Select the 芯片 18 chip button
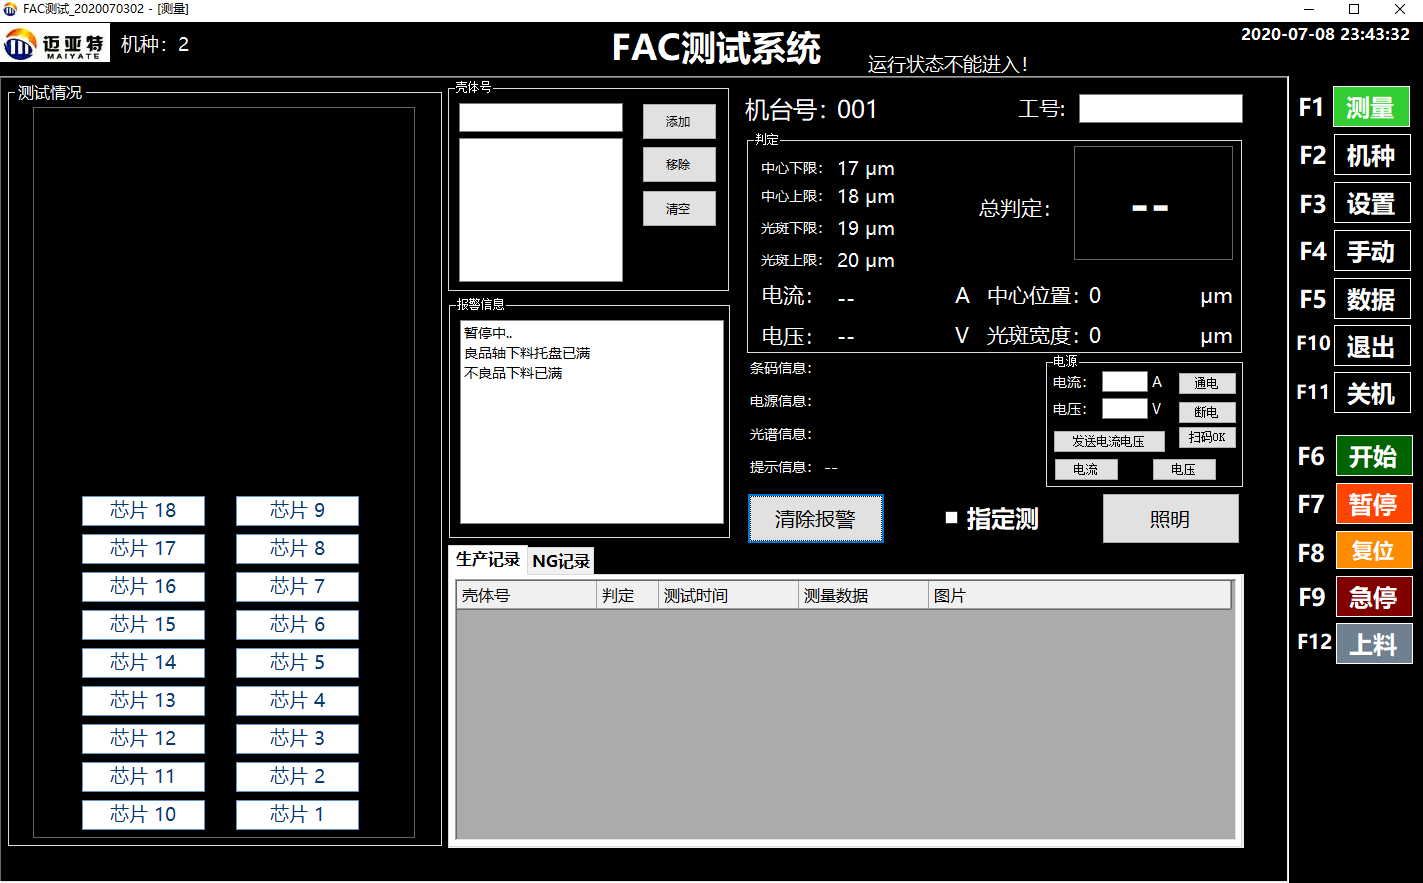 pyautogui.click(x=143, y=510)
